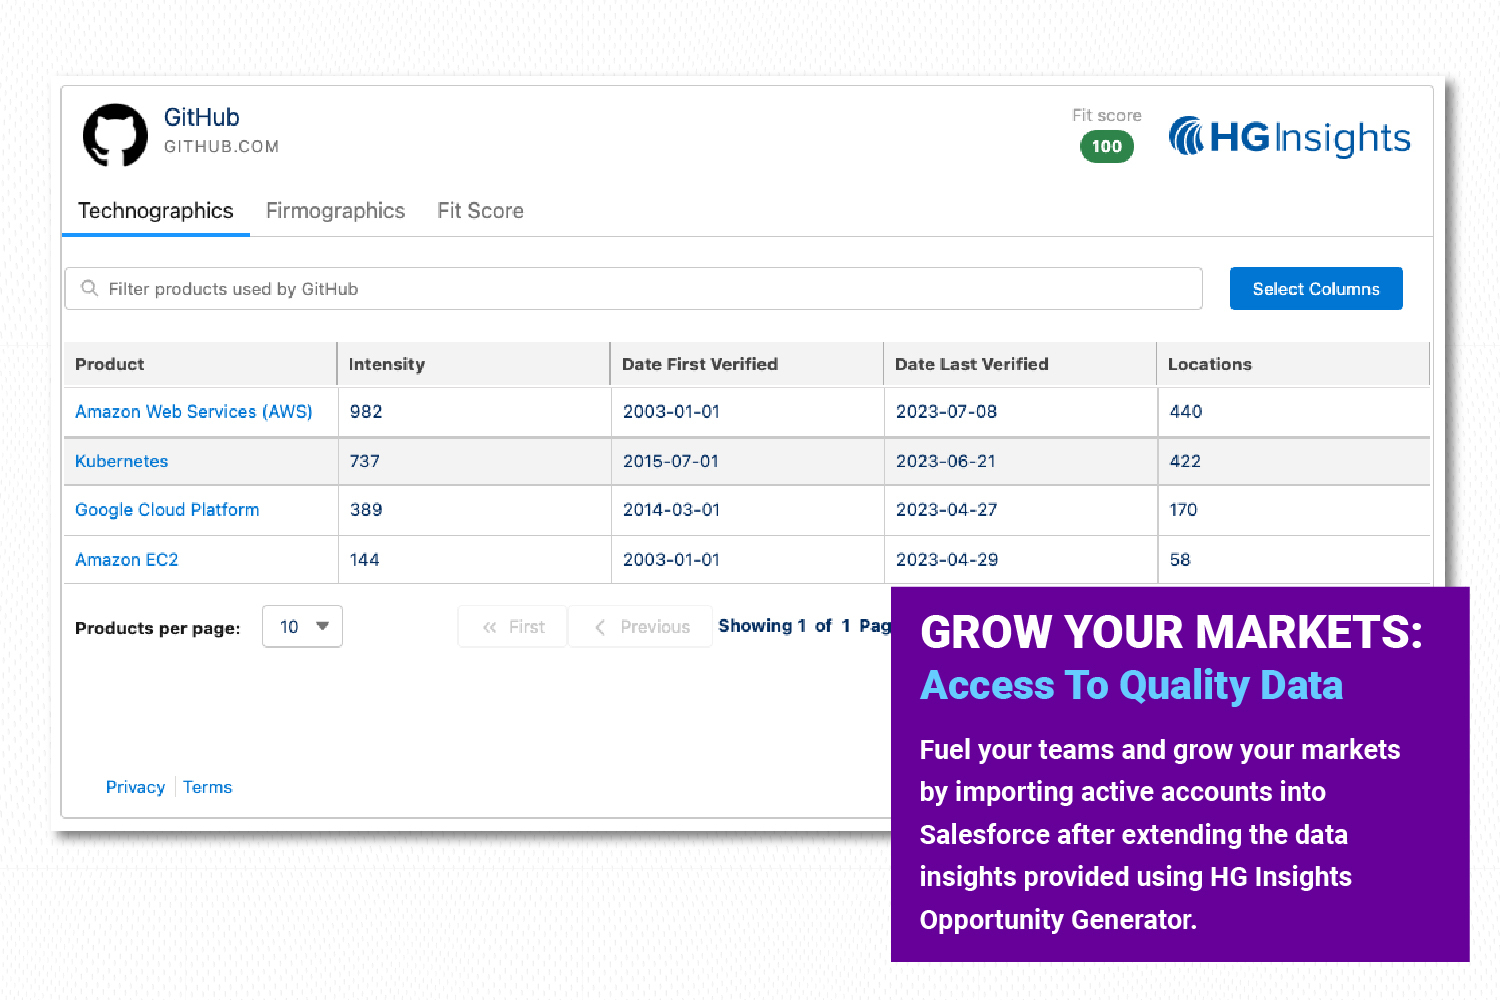The image size is (1500, 1000).
Task: Click the Privacy link
Action: pos(135,787)
